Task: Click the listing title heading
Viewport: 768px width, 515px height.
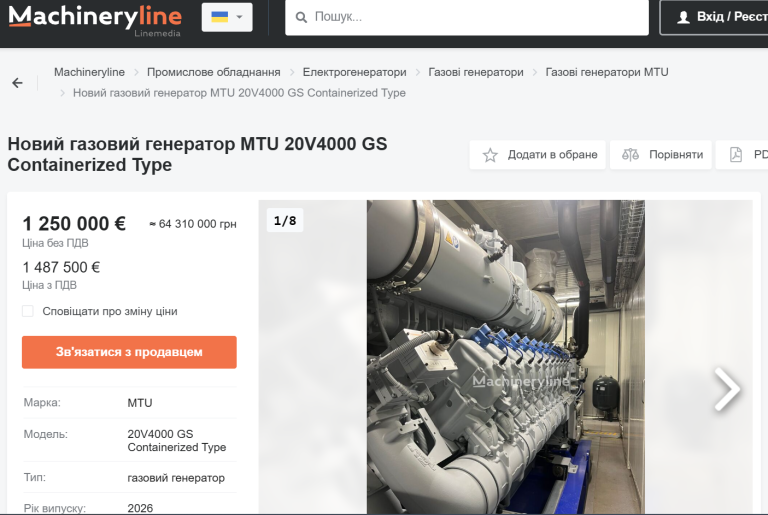Action: 197,154
